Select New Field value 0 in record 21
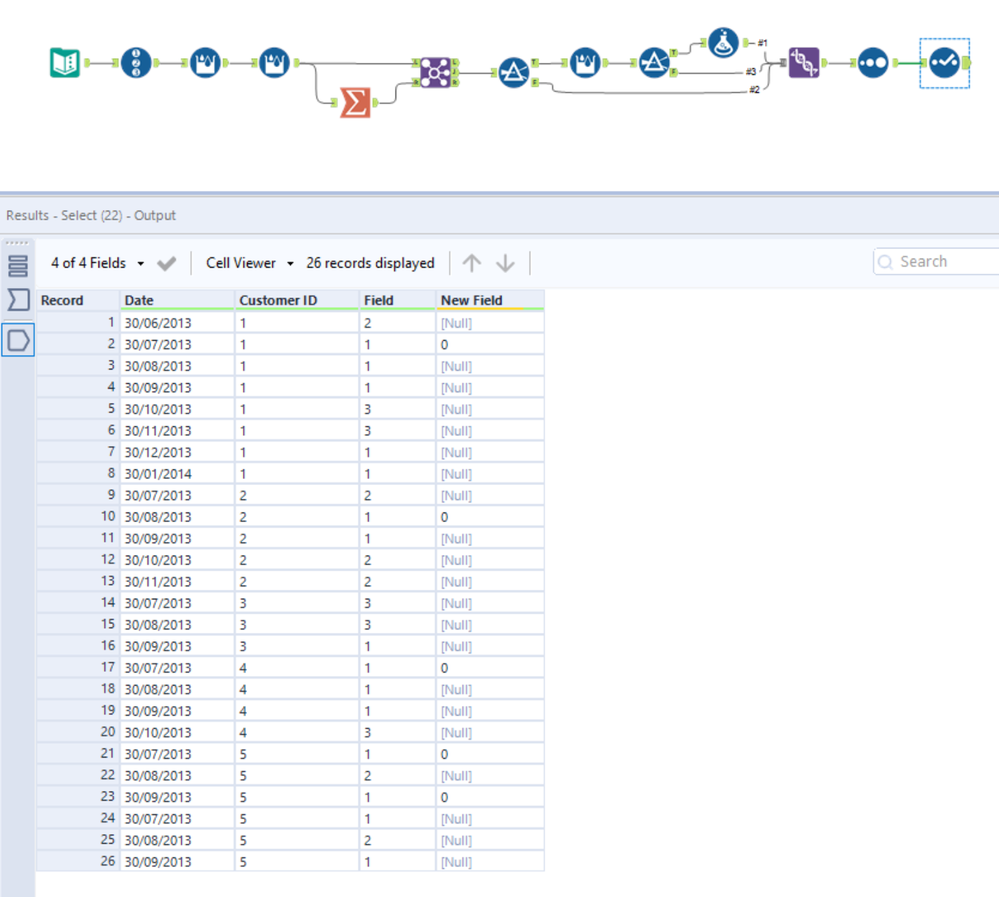Image resolution: width=999 pixels, height=897 pixels. pos(490,754)
